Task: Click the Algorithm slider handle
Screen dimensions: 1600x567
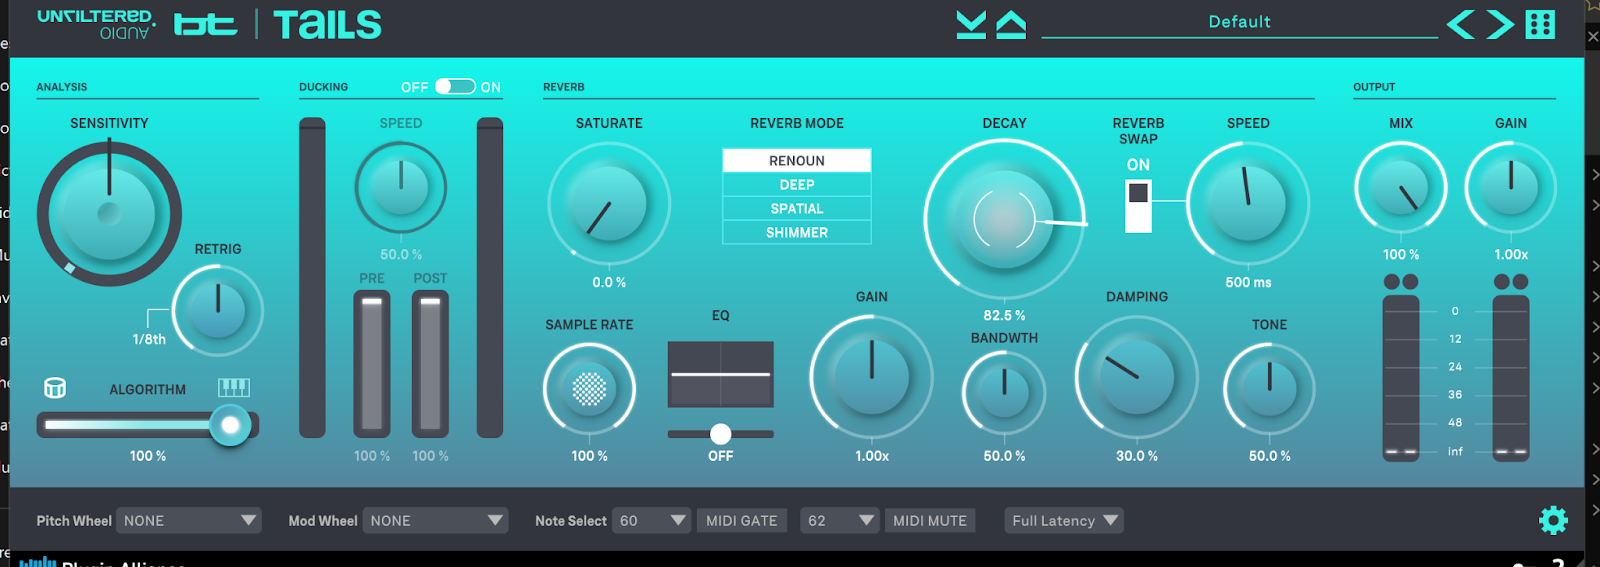Action: (230, 425)
